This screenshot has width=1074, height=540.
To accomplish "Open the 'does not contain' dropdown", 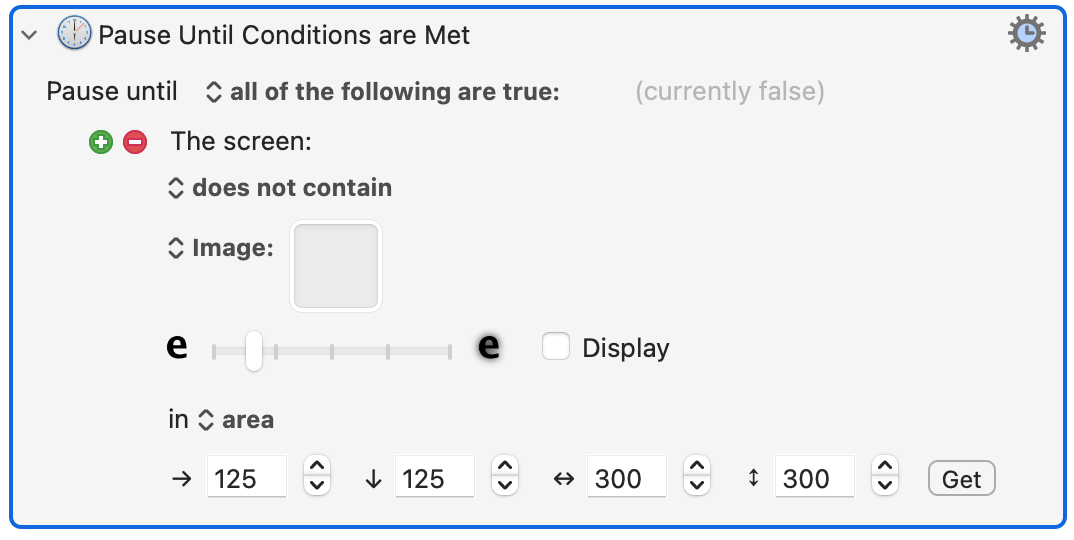I will pos(280,188).
